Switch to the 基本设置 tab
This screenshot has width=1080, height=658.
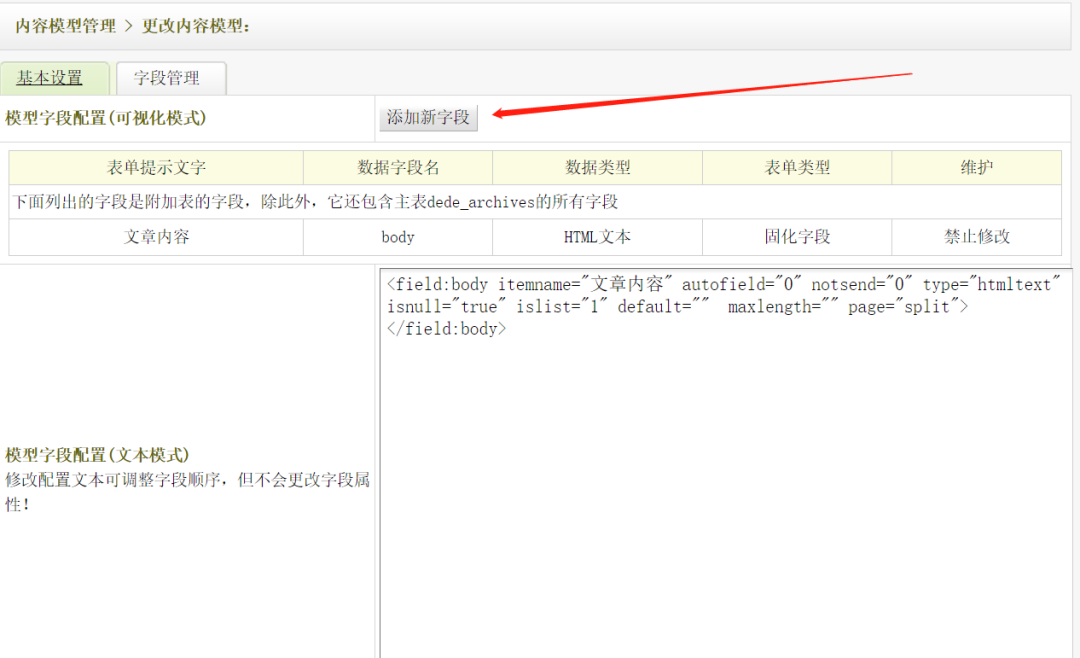tap(50, 78)
